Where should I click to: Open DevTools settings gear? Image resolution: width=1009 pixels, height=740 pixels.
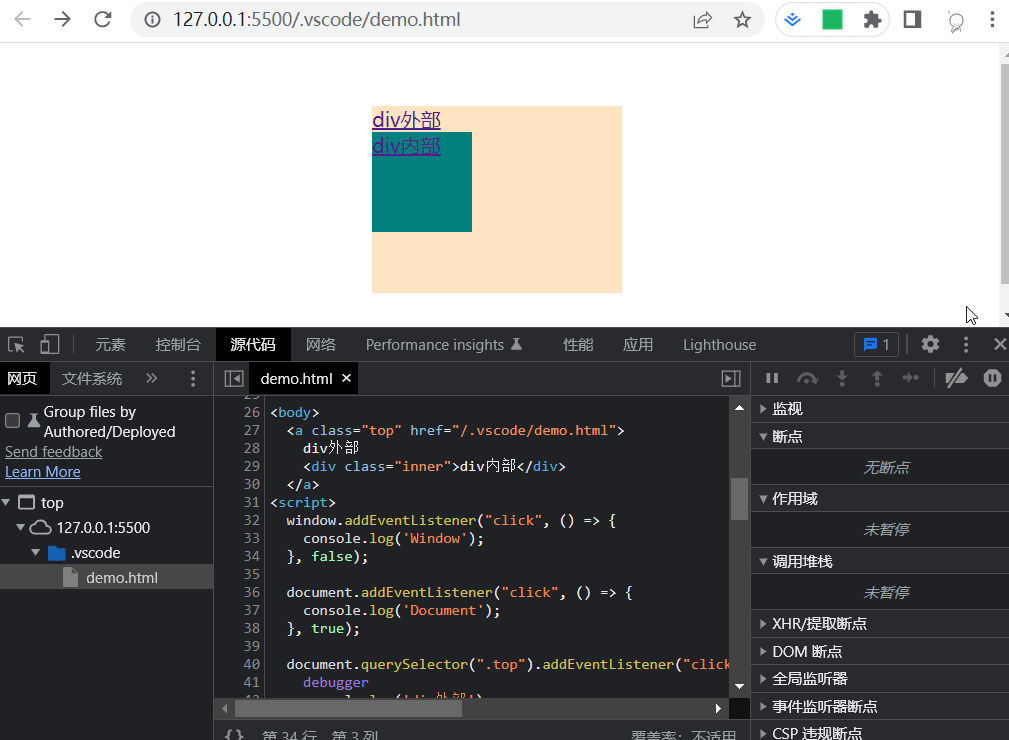click(x=930, y=344)
